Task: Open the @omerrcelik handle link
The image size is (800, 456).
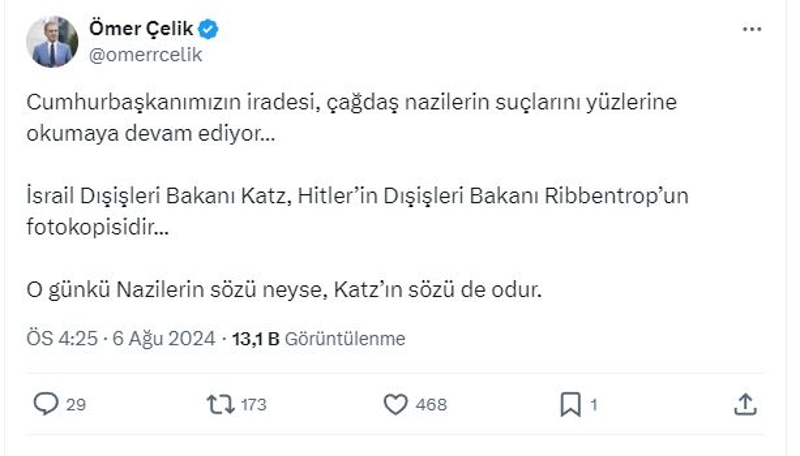Action: pyautogui.click(x=146, y=55)
